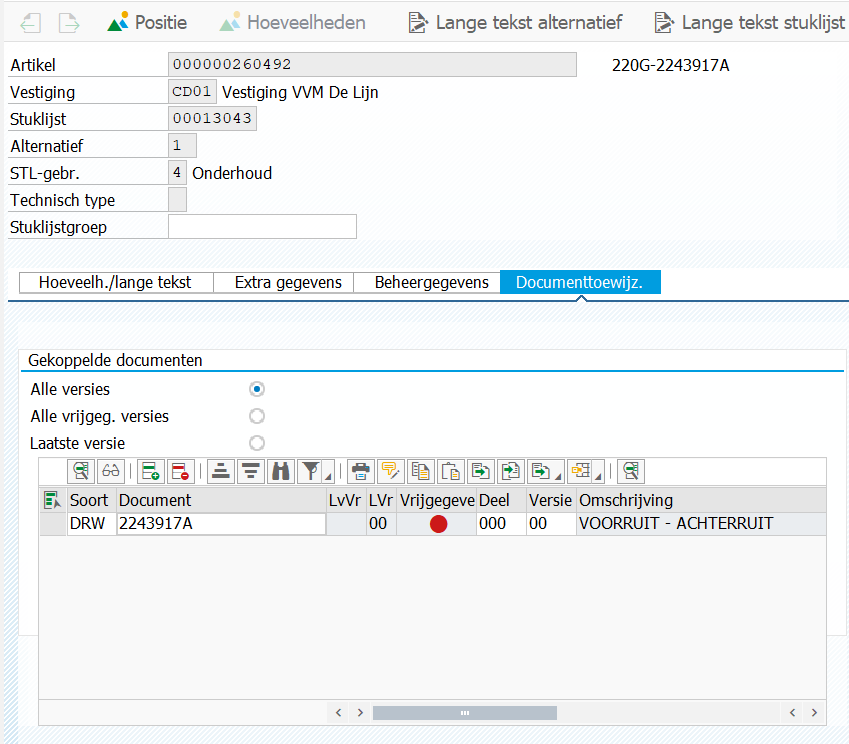Click the far-right scroll right arrow

(814, 713)
